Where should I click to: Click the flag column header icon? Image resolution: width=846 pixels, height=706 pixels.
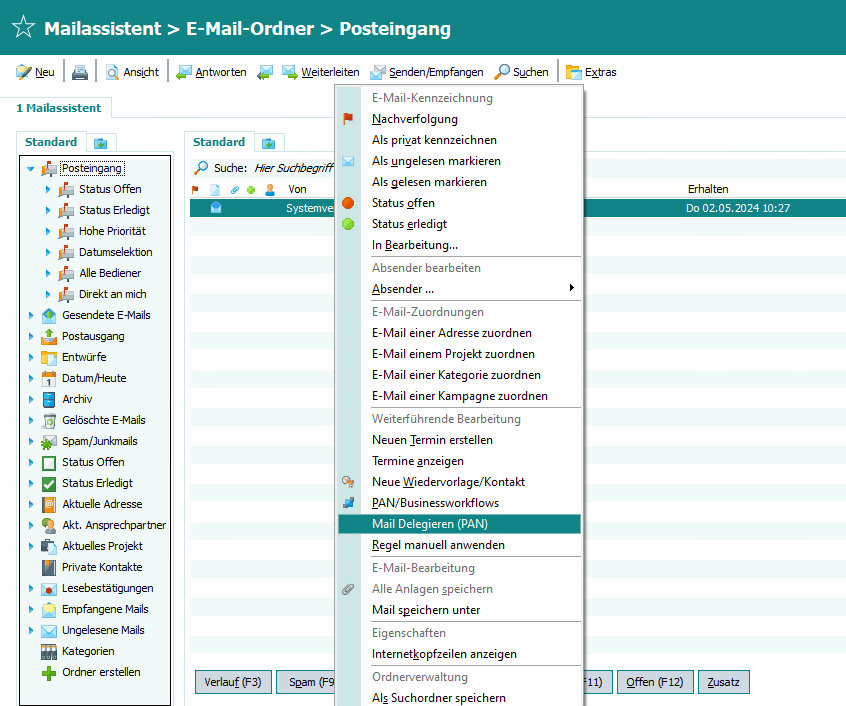click(196, 189)
